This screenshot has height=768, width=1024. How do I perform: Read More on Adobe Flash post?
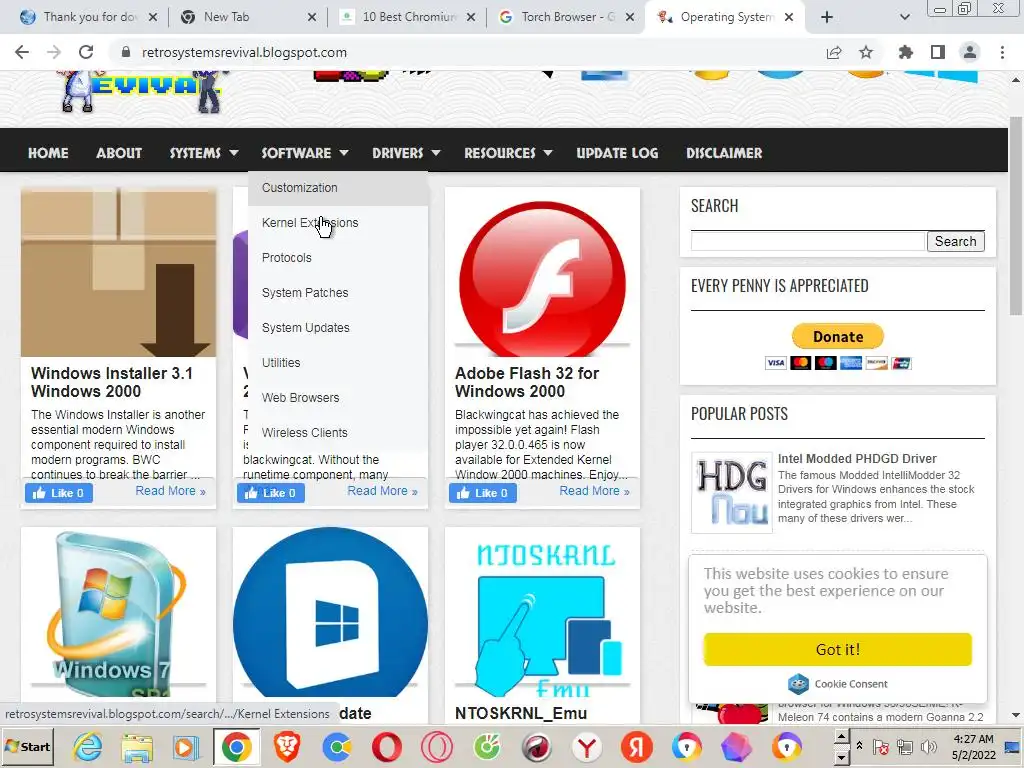pos(594,490)
